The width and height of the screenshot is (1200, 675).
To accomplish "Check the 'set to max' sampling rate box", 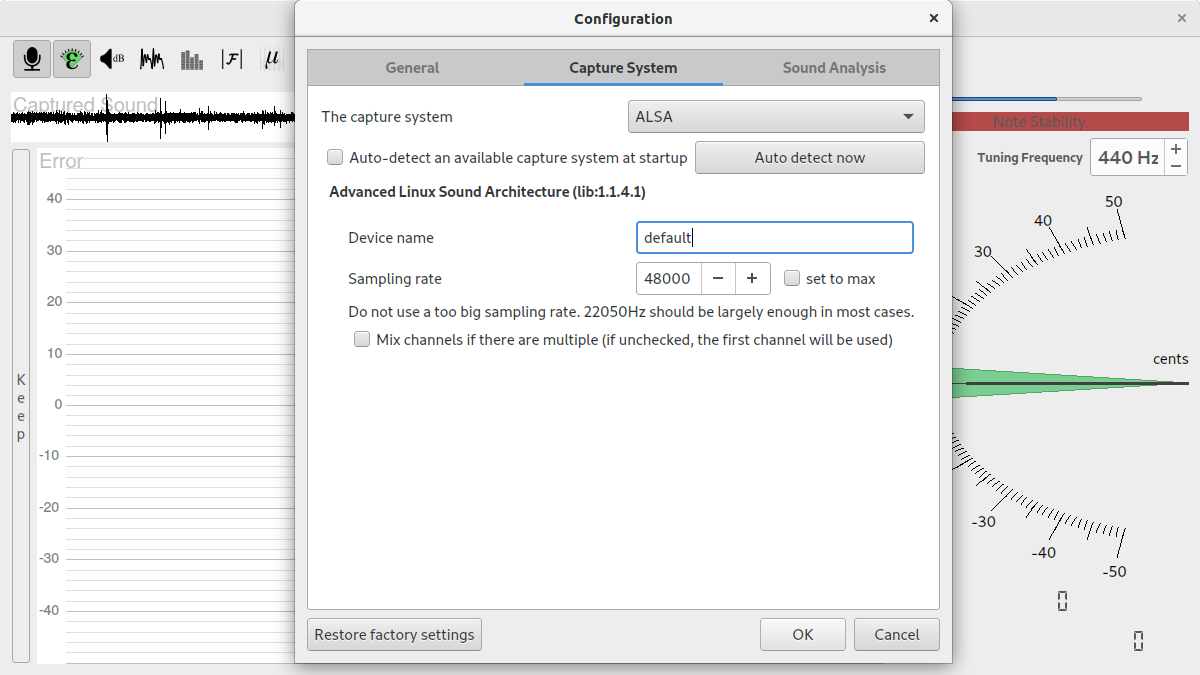I will pos(792,278).
